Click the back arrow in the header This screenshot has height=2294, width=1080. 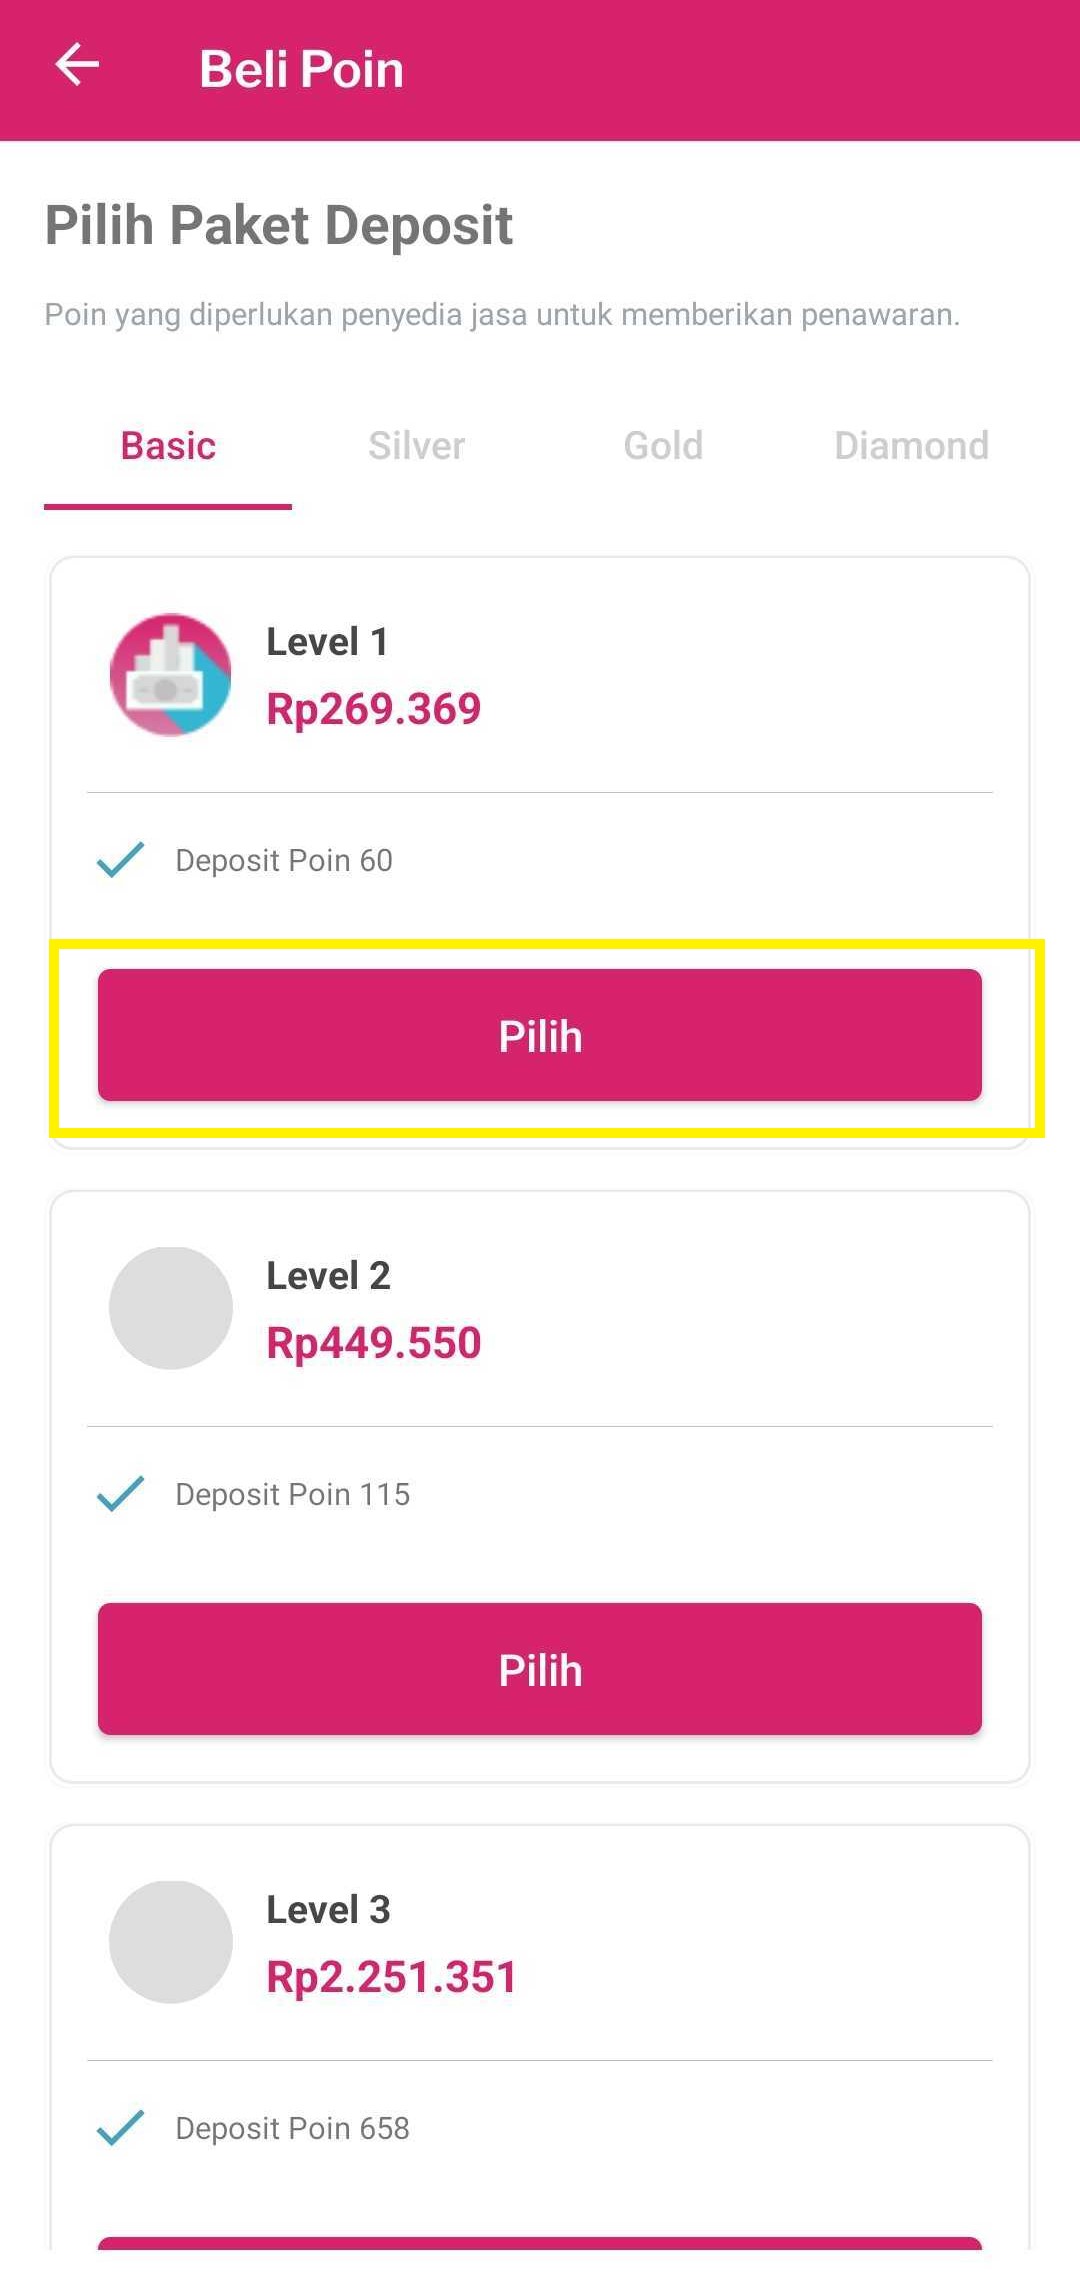pyautogui.click(x=78, y=66)
